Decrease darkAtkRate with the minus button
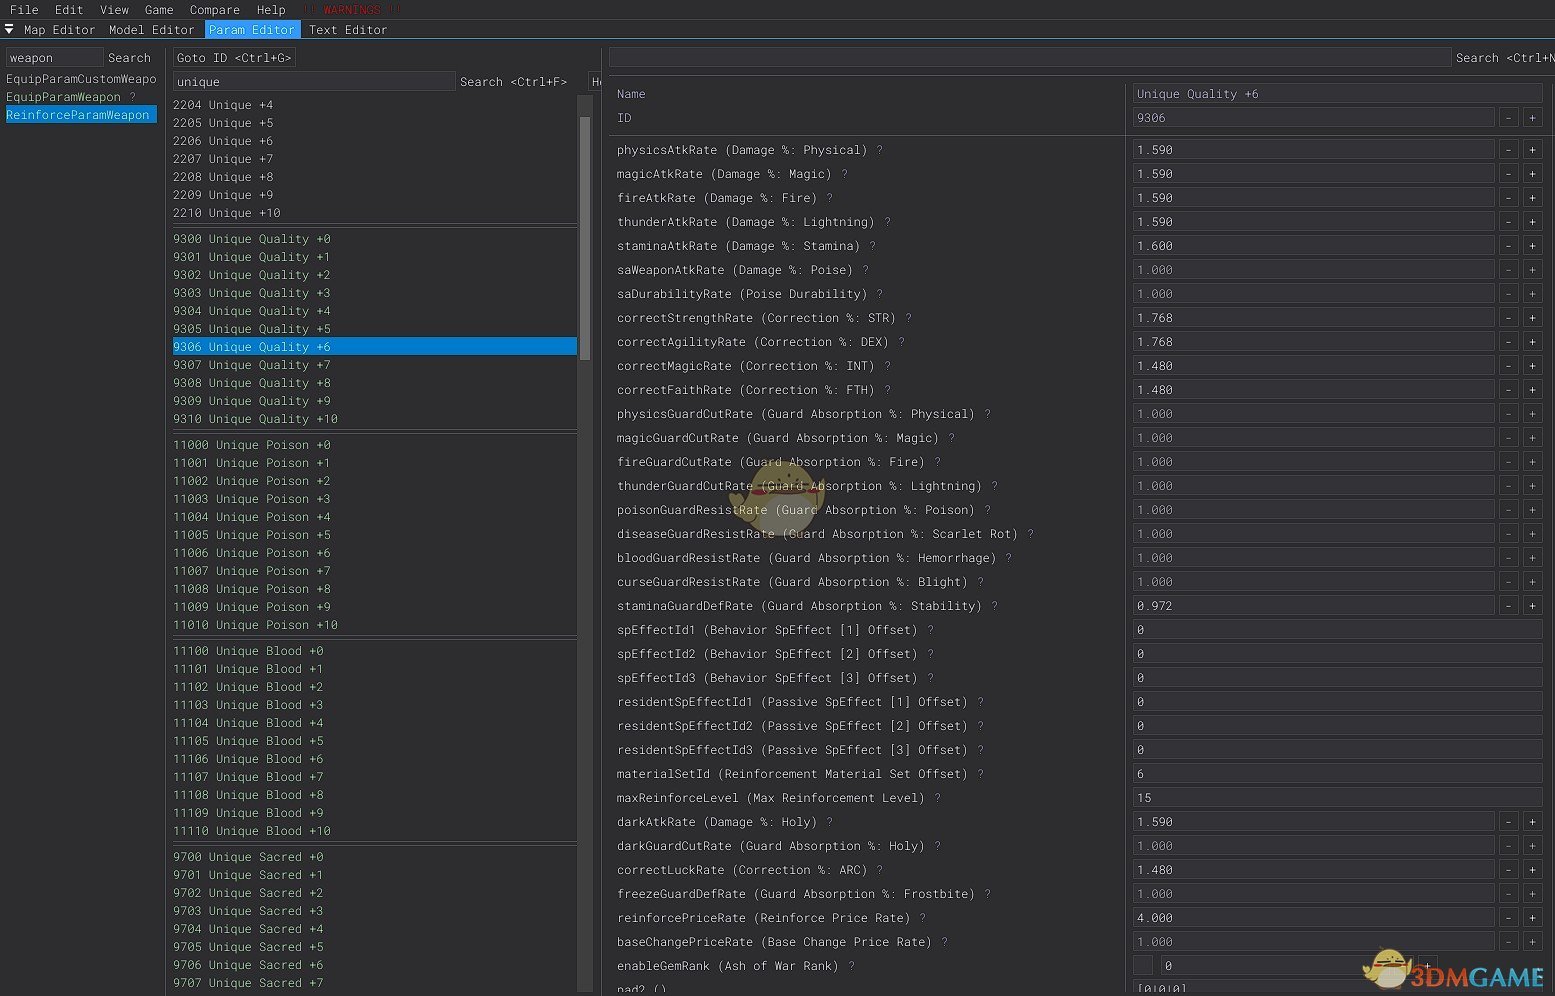Image resolution: width=1555 pixels, height=996 pixels. [1508, 822]
